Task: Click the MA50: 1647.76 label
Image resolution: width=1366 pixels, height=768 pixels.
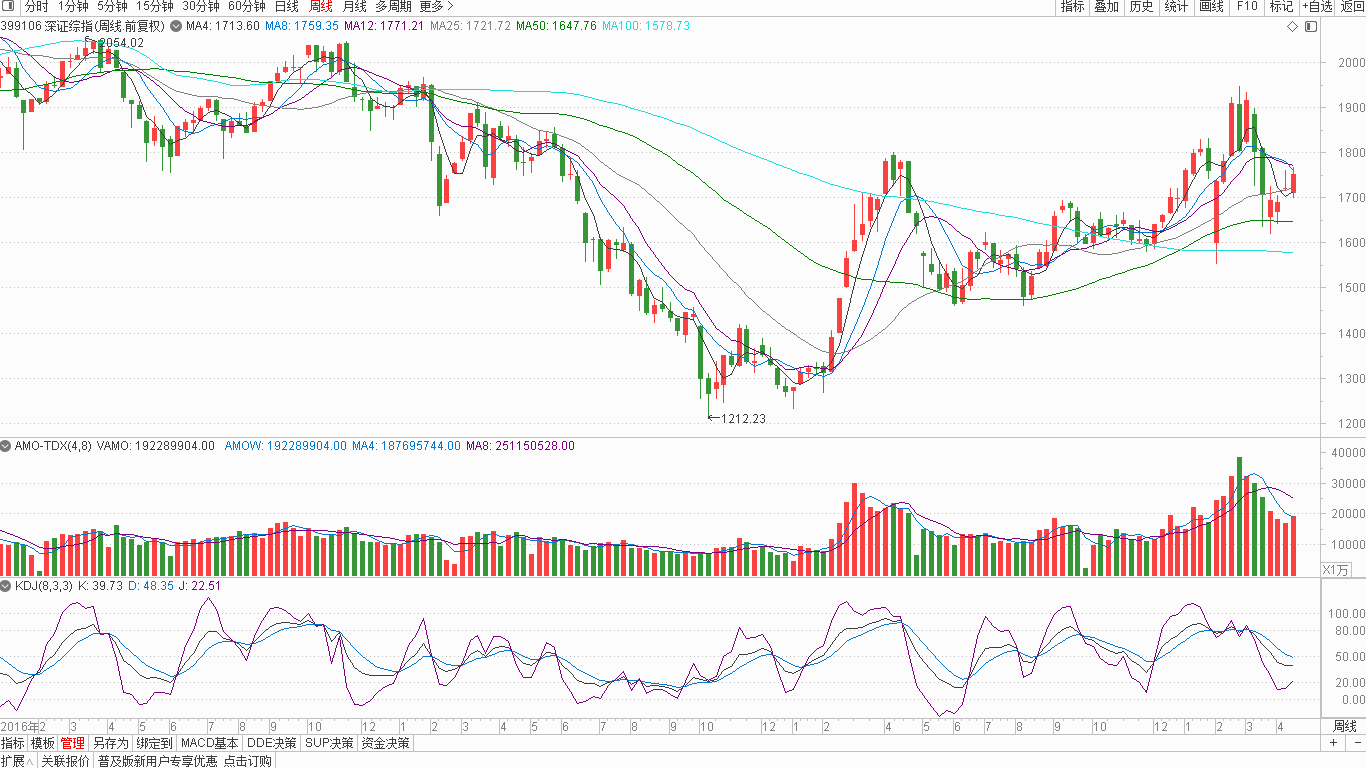Action: [x=556, y=26]
